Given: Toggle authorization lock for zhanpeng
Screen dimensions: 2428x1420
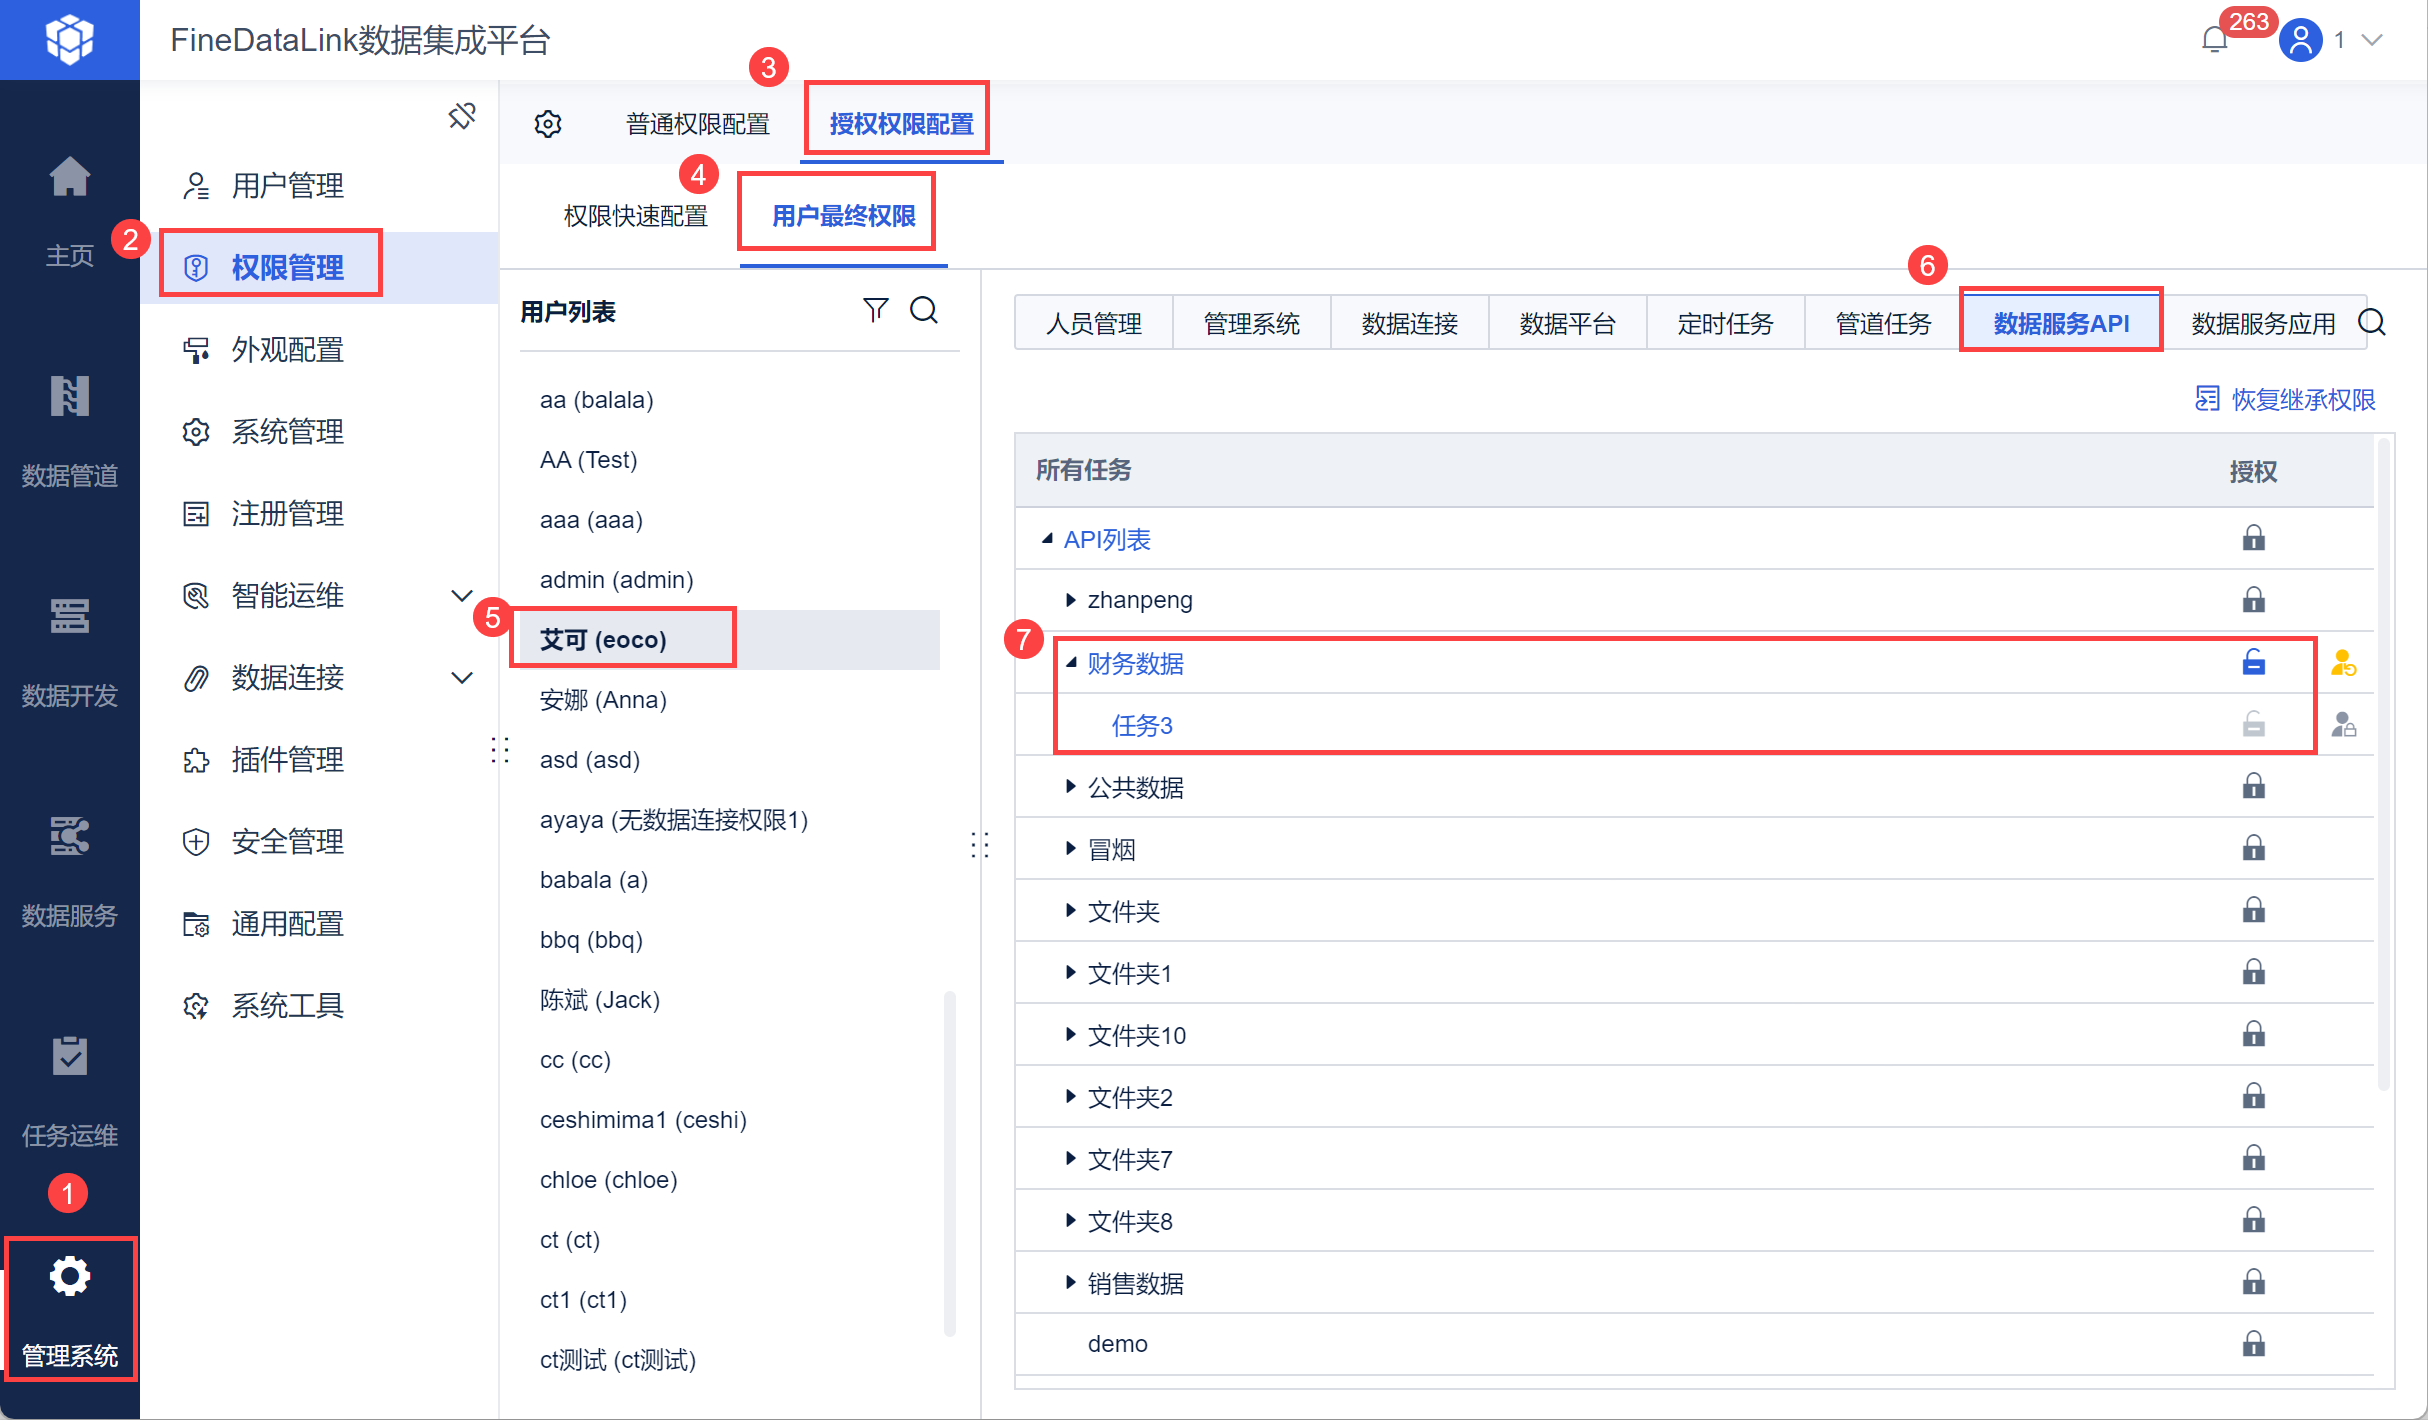Looking at the screenshot, I should click(x=2253, y=600).
